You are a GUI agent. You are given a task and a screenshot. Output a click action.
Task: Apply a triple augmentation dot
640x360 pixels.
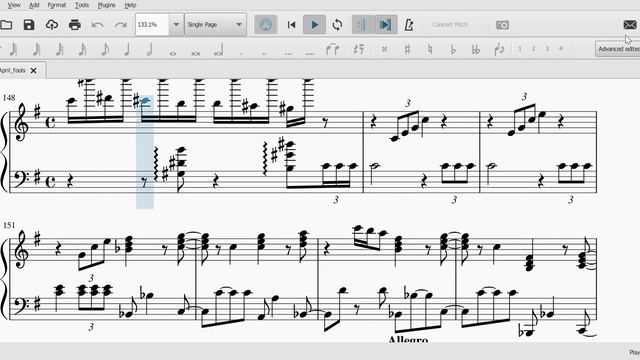pos(288,53)
